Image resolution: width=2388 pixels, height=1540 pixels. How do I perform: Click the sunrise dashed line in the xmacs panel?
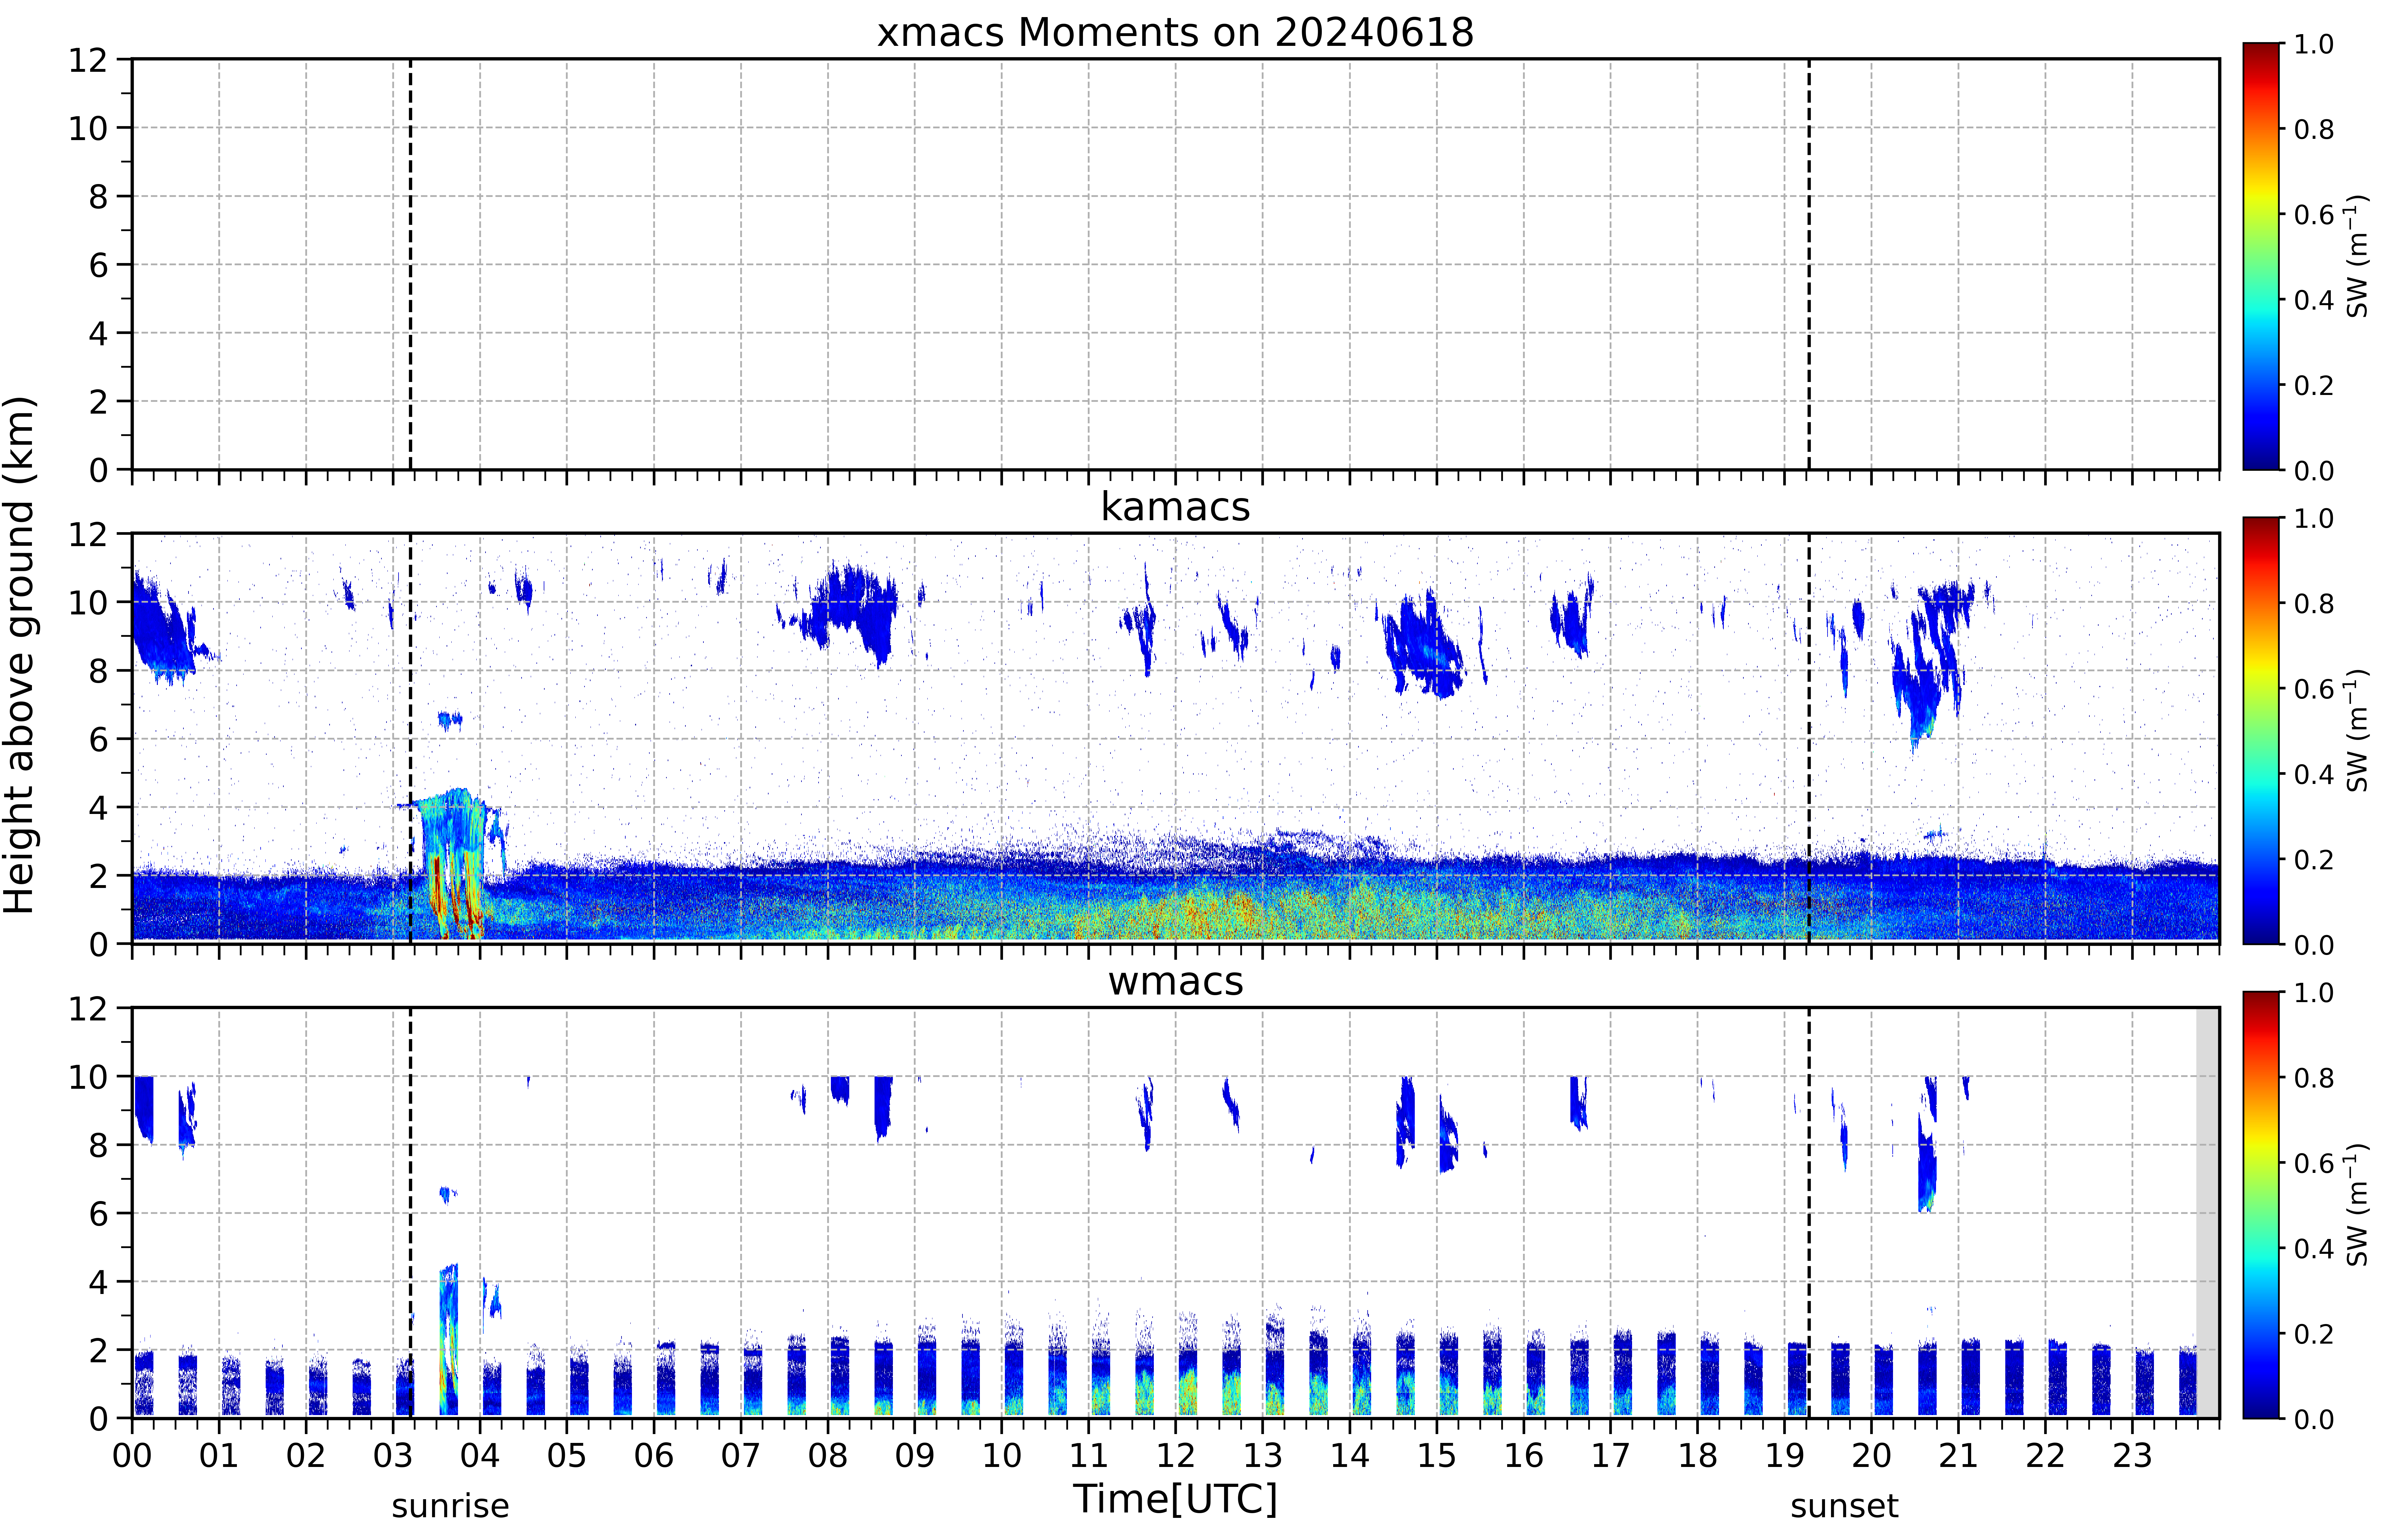tap(410, 264)
